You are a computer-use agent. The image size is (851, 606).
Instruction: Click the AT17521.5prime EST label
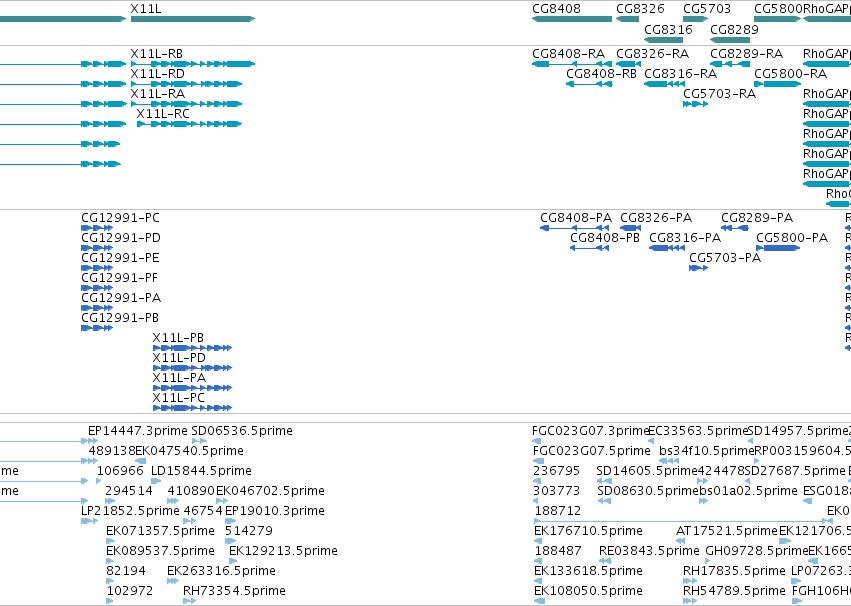point(727,531)
